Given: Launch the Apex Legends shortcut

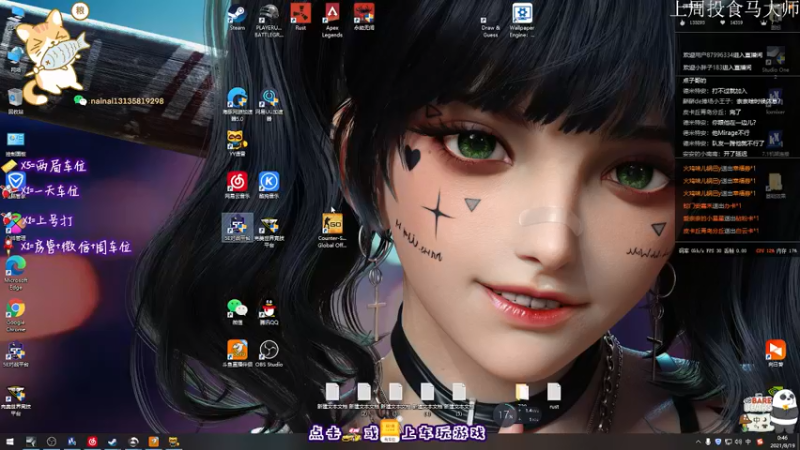Looking at the screenshot, I should pos(332,20).
